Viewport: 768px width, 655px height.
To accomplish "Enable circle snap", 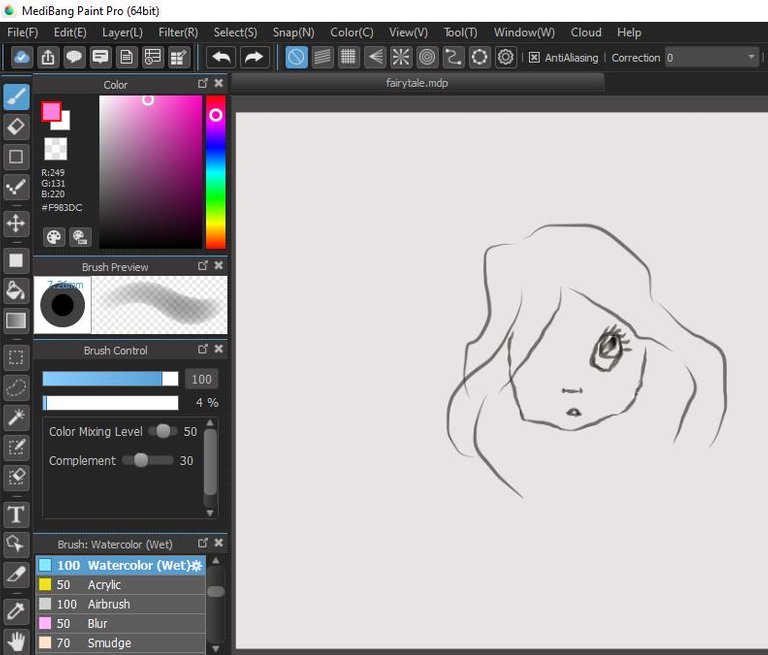I will pyautogui.click(x=427, y=57).
